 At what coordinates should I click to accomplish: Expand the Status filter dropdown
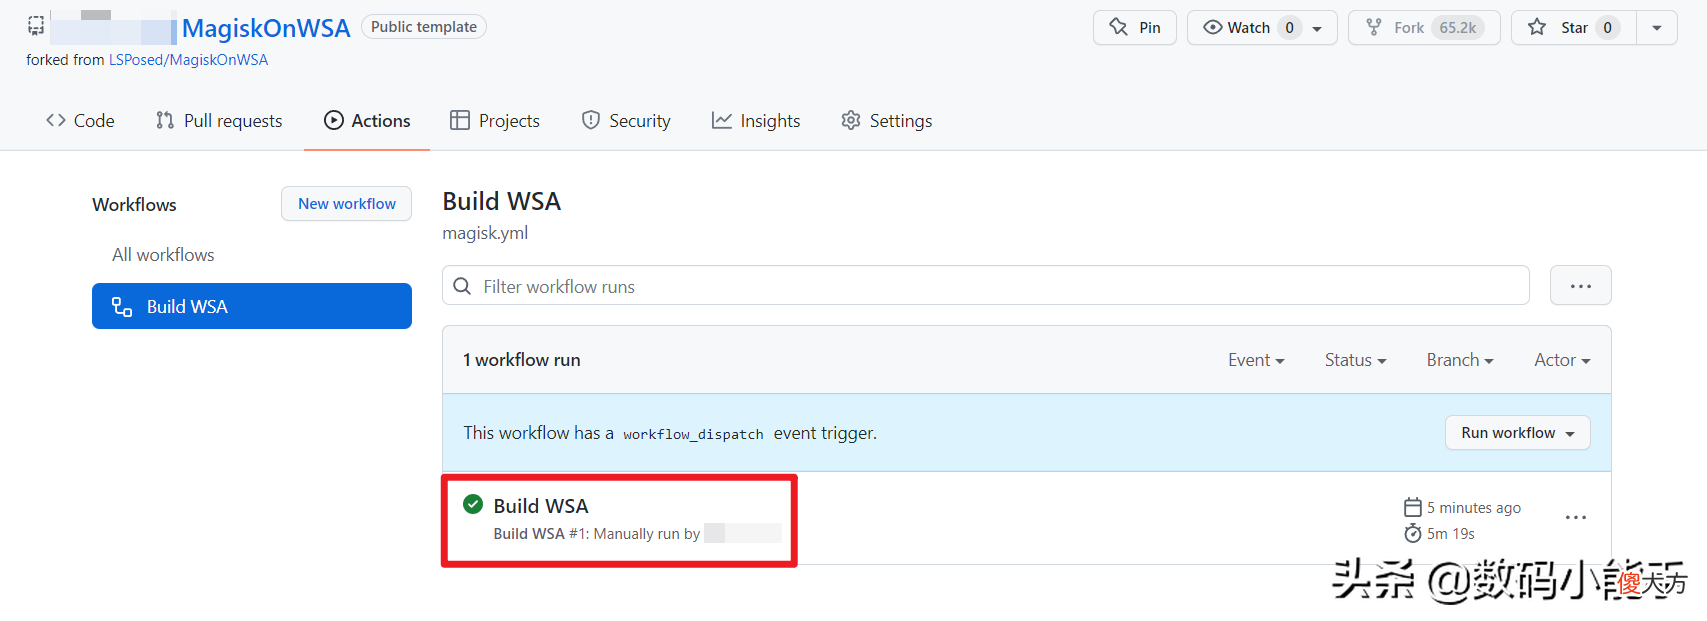[x=1355, y=360]
